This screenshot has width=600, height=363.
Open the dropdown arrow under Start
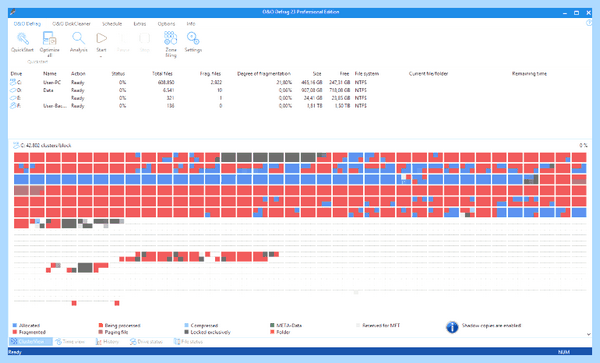pyautogui.click(x=101, y=56)
